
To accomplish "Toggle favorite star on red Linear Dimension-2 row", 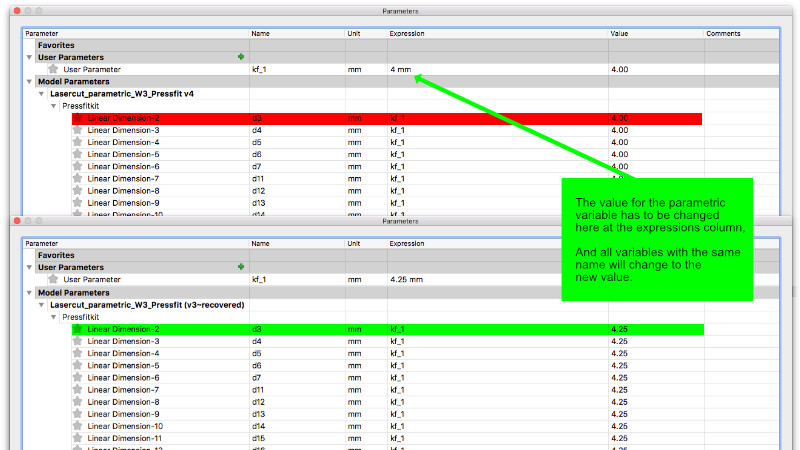I will point(78,118).
